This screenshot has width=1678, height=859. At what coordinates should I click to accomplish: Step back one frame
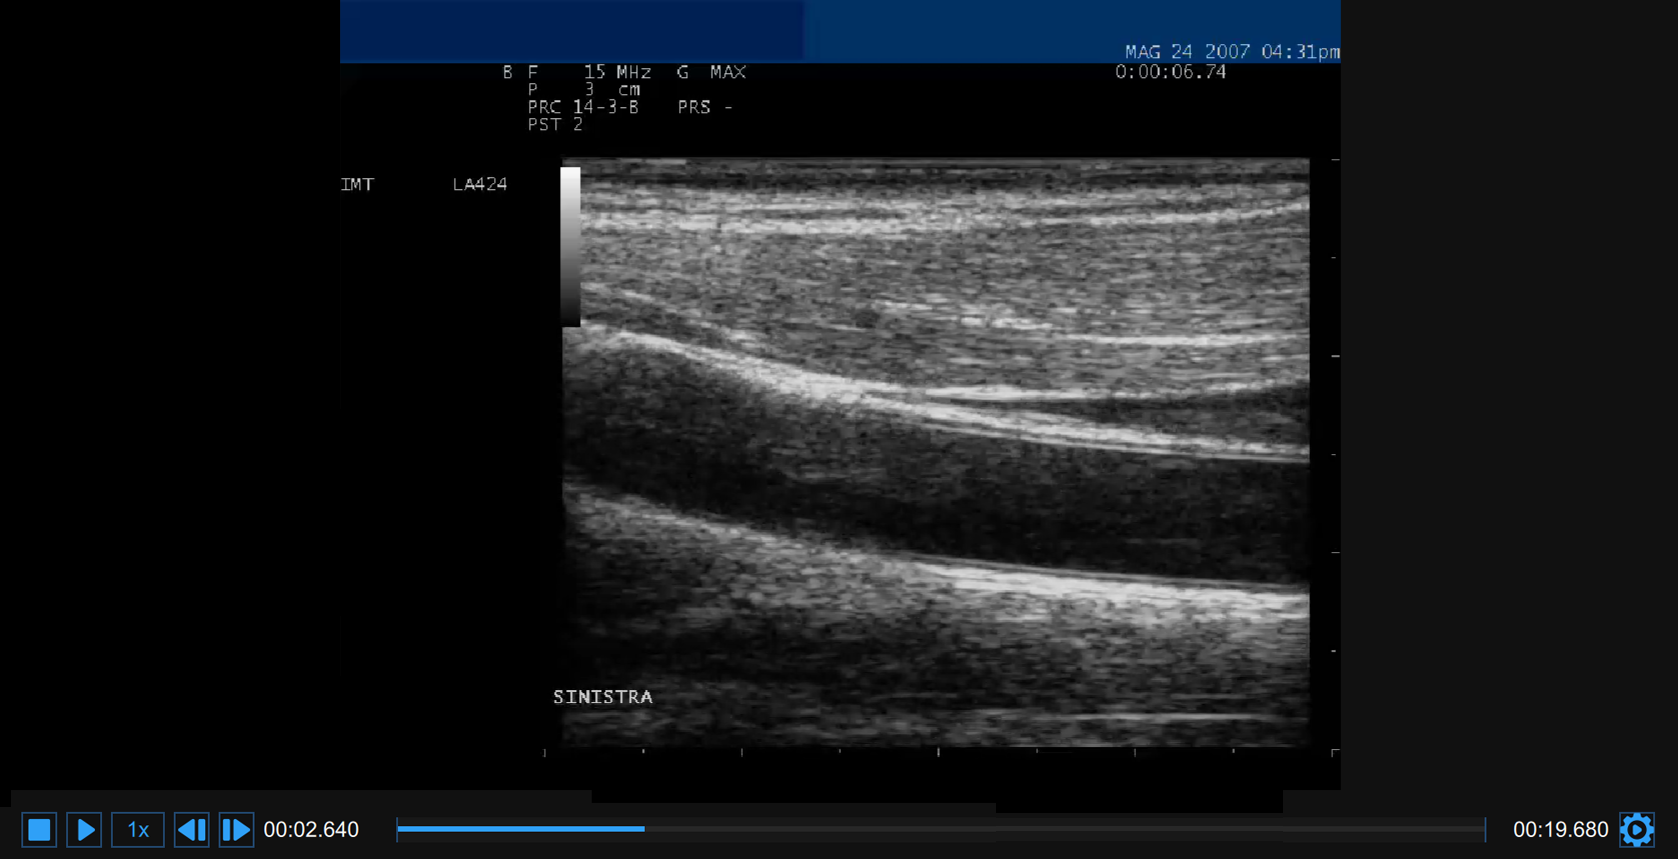[191, 829]
